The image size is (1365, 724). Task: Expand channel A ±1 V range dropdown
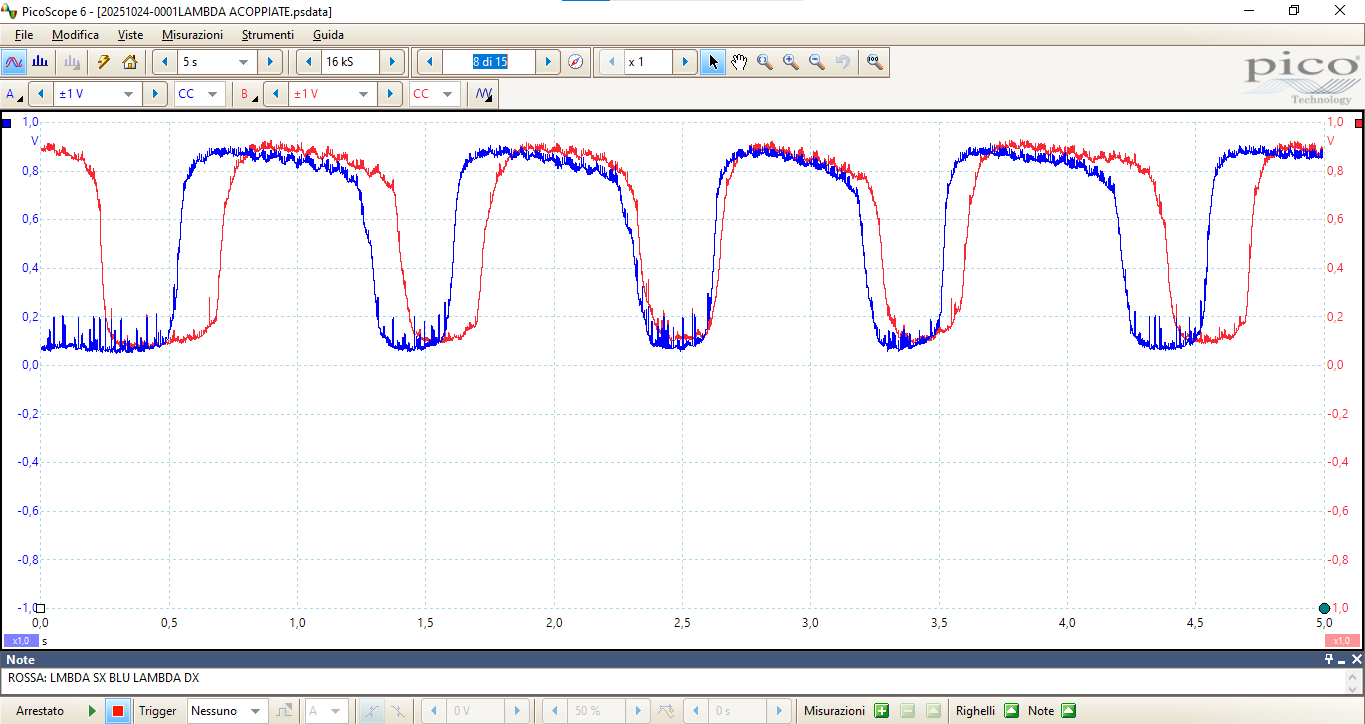[x=128, y=94]
